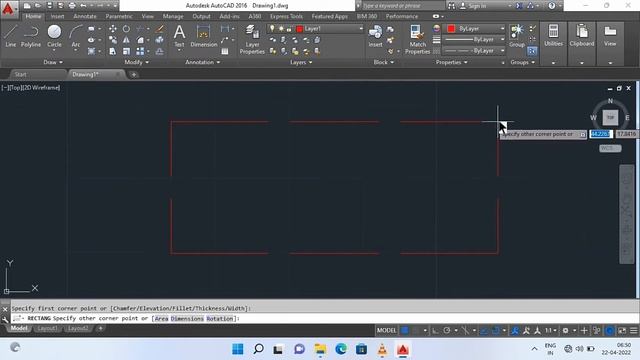Open the lineweight ByLayer dropdown
The width and height of the screenshot is (640, 360).
474,40
